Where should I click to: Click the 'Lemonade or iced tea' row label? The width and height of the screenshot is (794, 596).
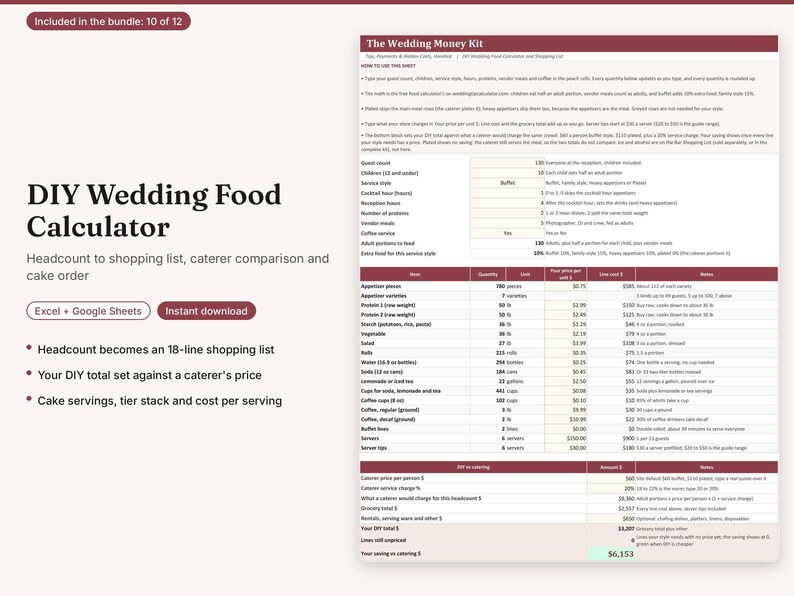[387, 381]
